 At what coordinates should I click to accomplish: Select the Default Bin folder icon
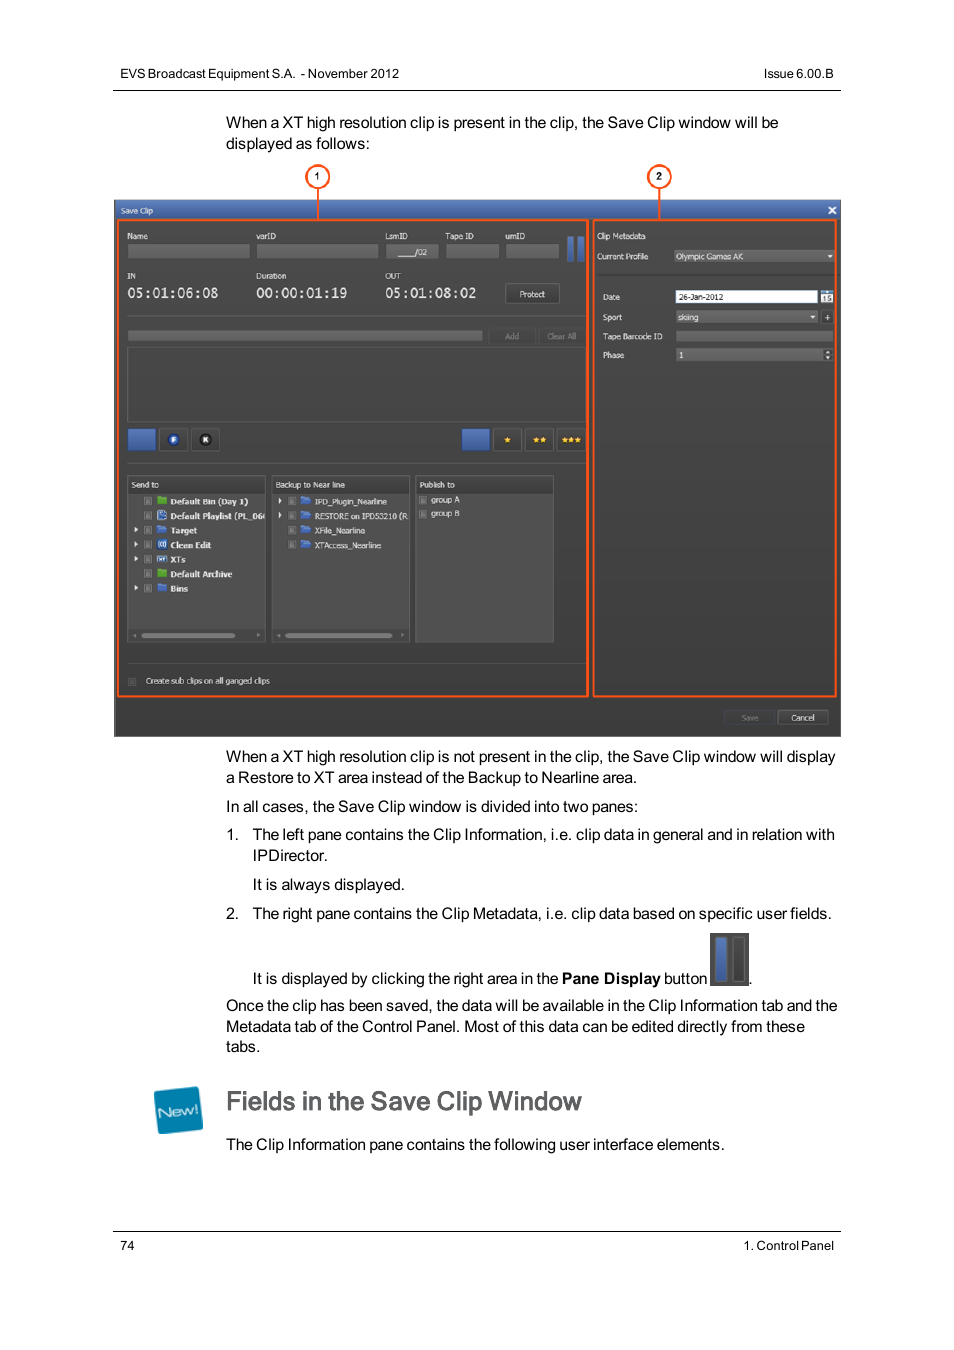(162, 501)
